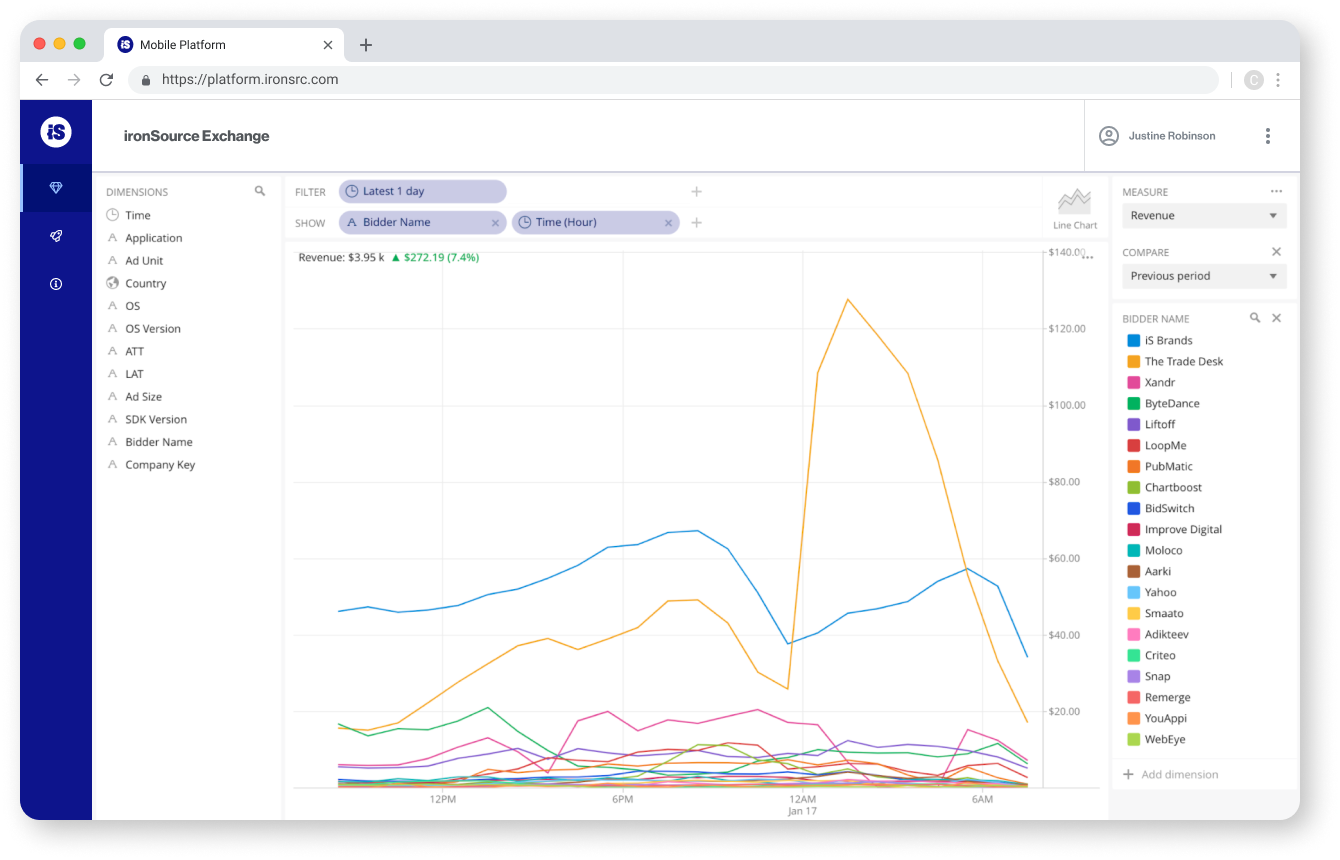Toggle Improve Digital legend entry
This screenshot has width=1340, height=860.
click(1175, 530)
